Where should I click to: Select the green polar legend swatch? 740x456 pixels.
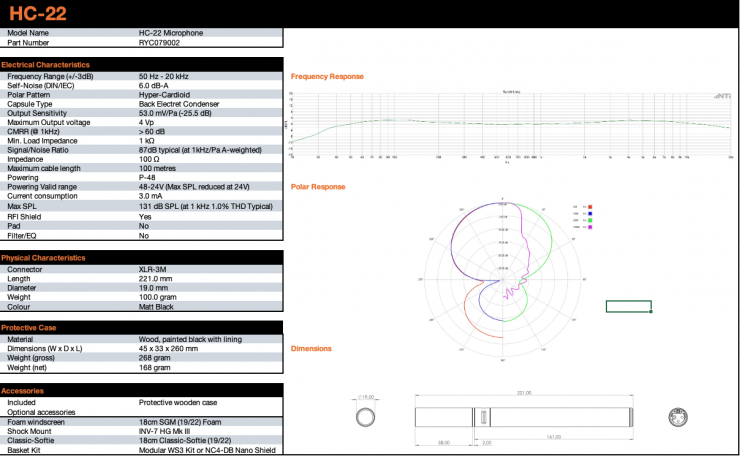[591, 220]
